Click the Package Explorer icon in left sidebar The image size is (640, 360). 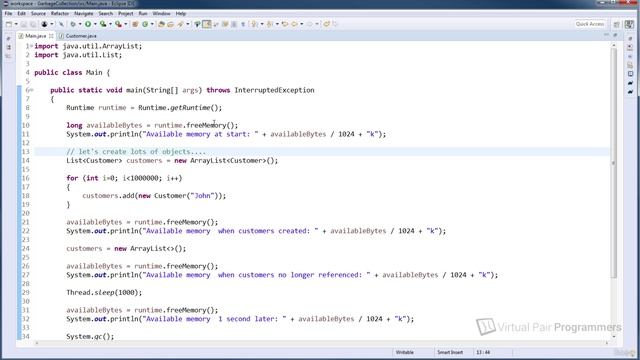9,47
